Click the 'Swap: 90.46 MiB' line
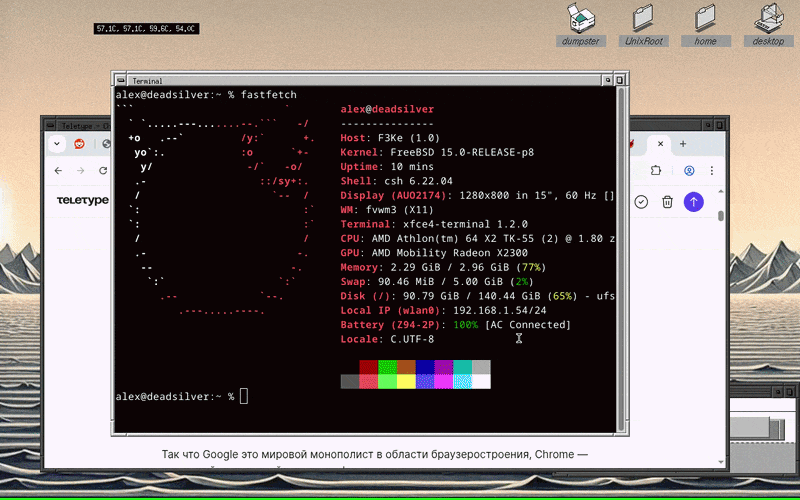800x500 pixels. coord(437,281)
